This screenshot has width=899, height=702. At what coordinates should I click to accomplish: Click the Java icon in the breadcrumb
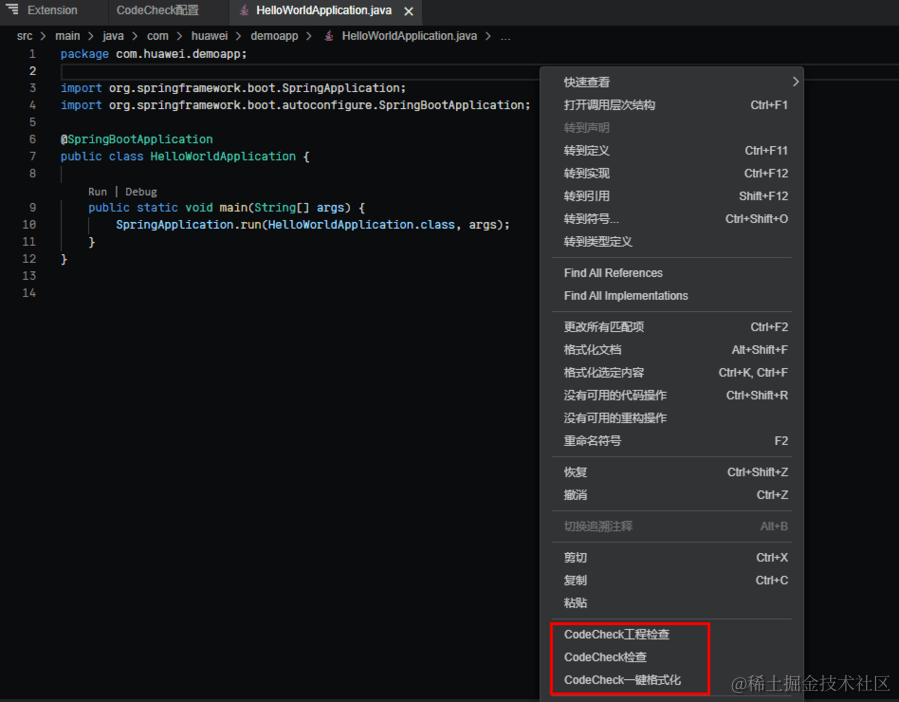[329, 36]
